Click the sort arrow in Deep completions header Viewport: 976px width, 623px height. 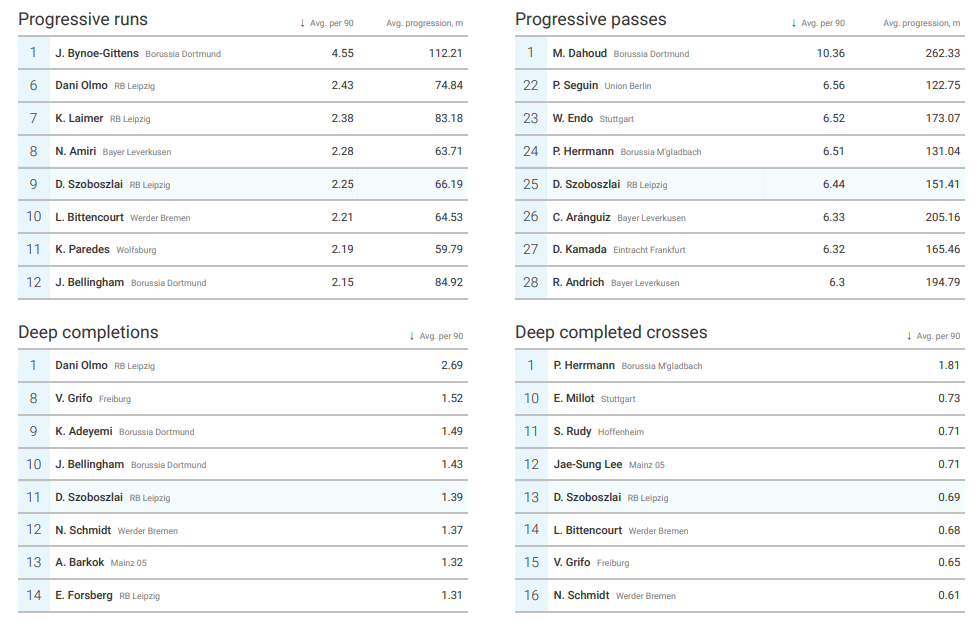pyautogui.click(x=412, y=336)
